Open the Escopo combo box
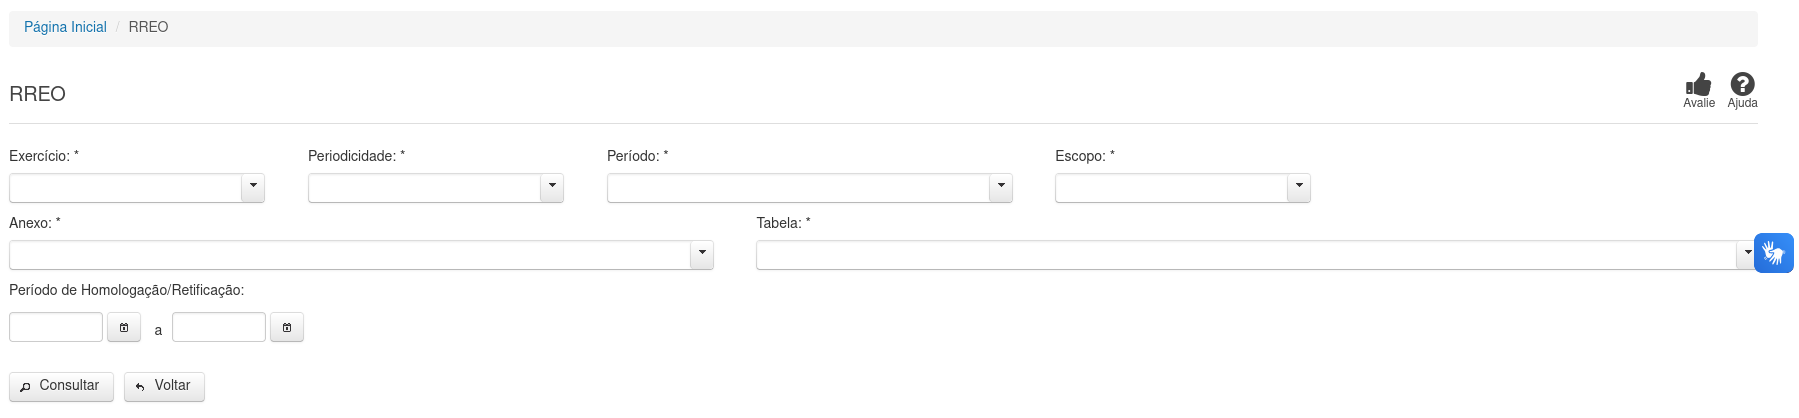The width and height of the screenshot is (1799, 418). pos(1298,188)
